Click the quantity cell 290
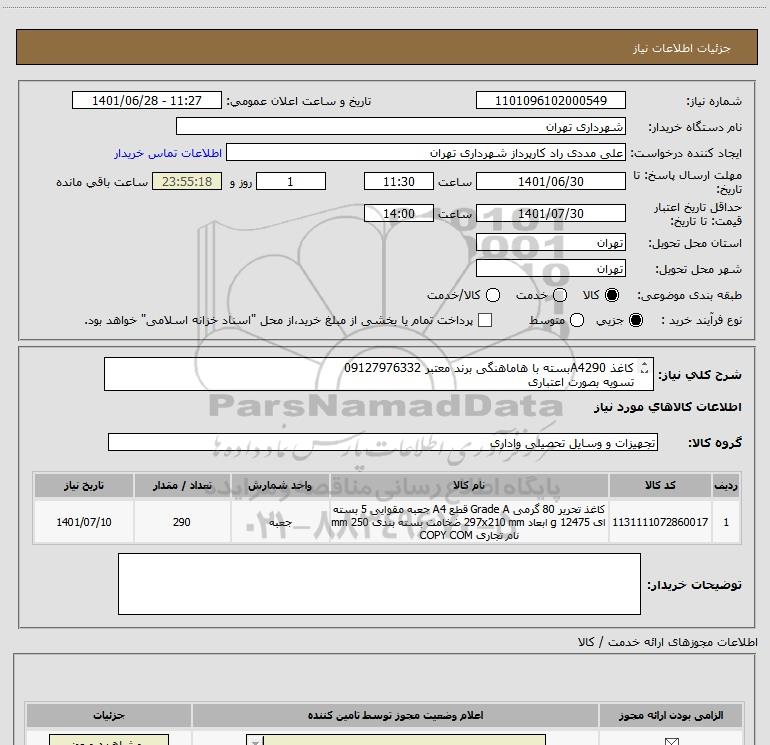Screen dimensions: 770x745 182,522
